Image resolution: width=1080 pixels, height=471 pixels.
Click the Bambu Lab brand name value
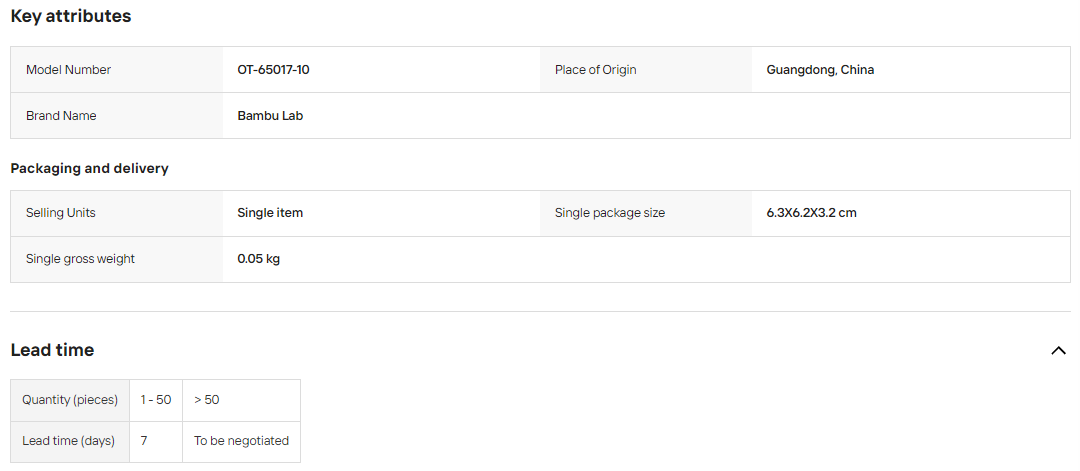[x=270, y=116]
